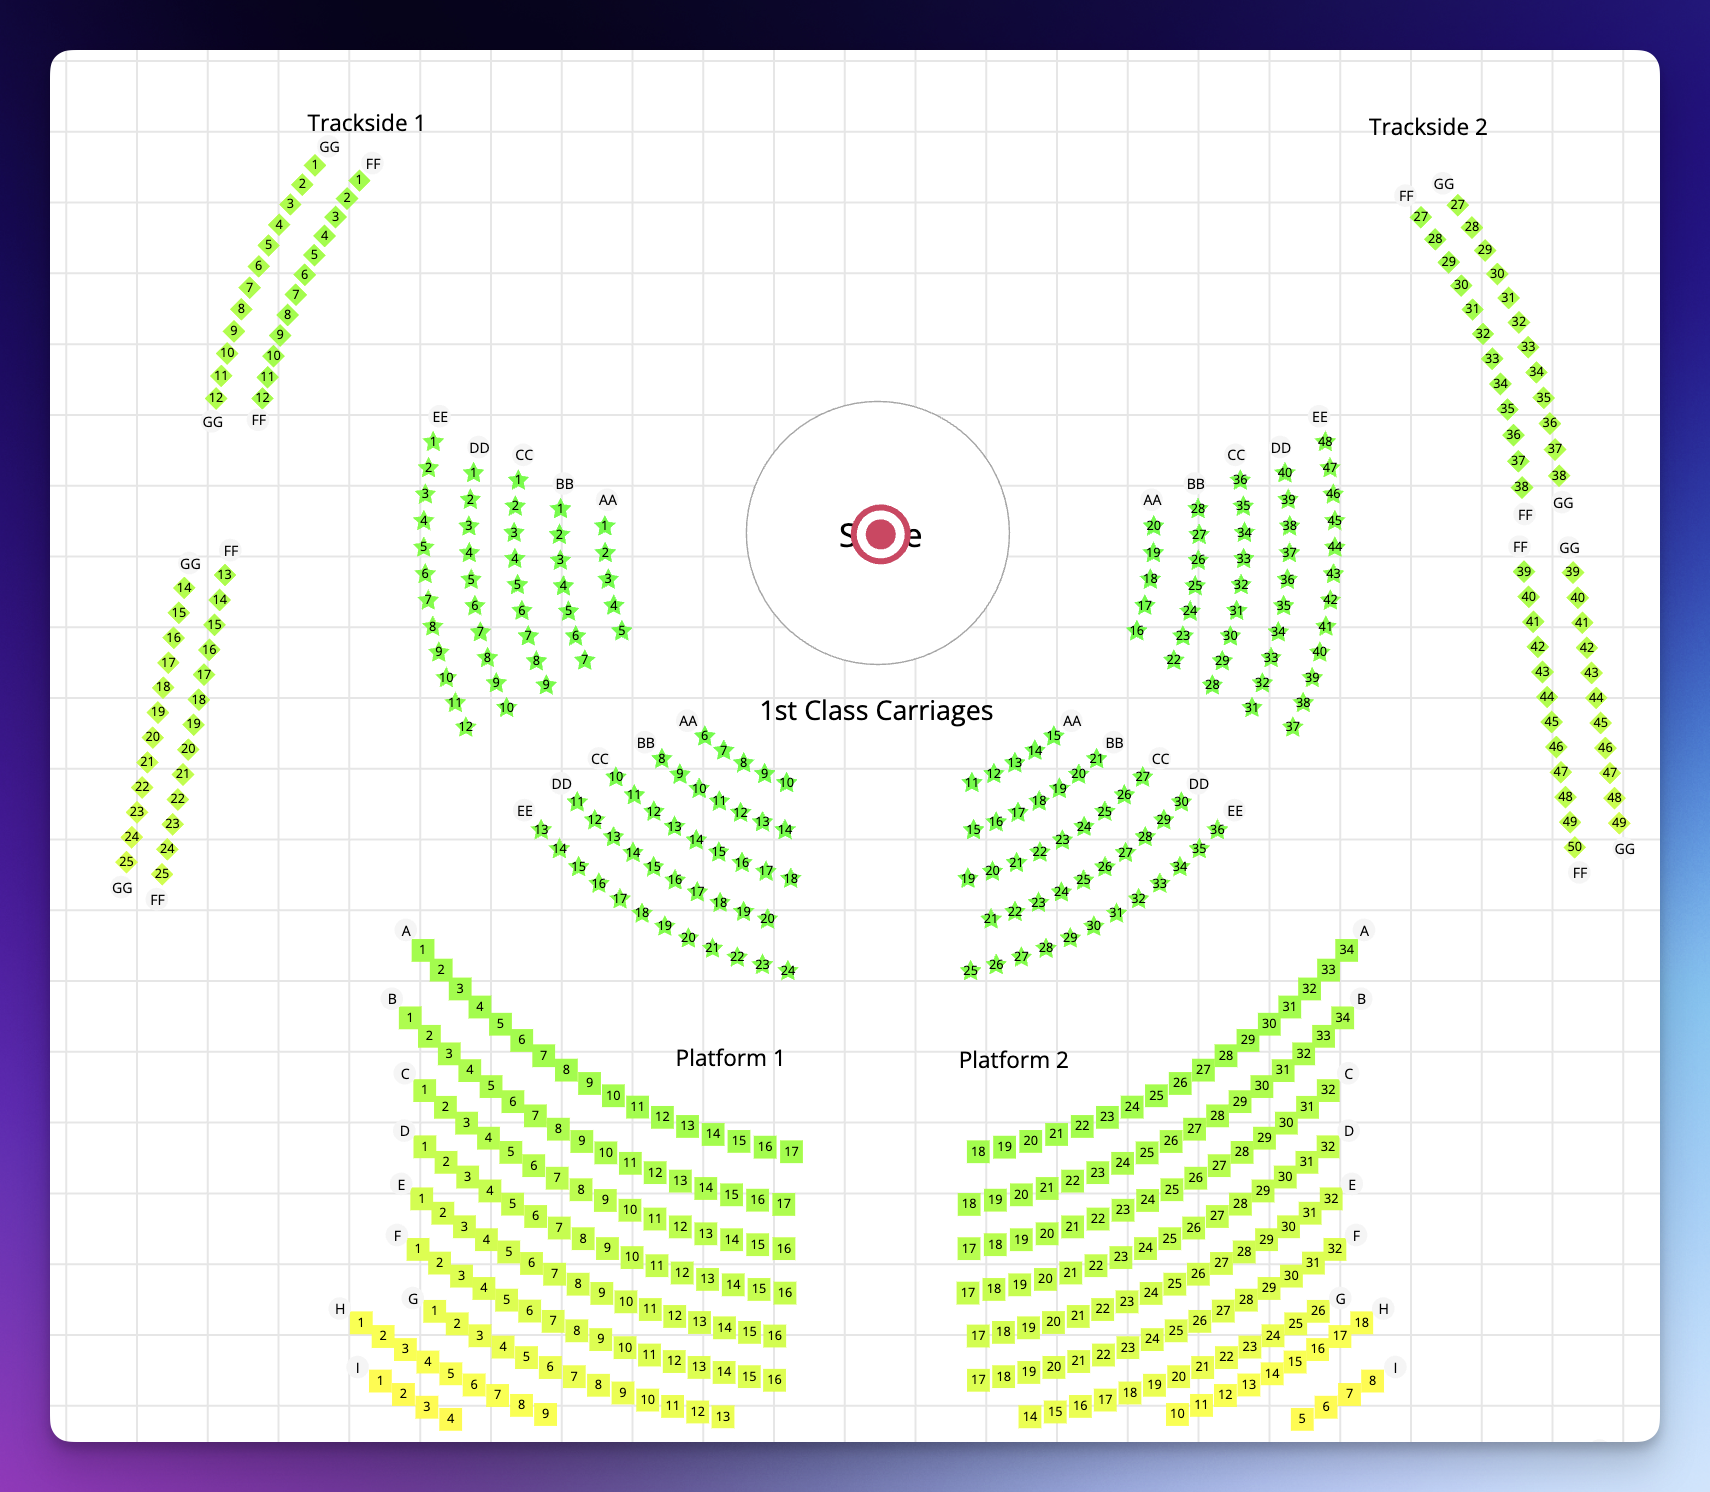The image size is (1710, 1492).
Task: Open row D label marker on Platform 2
Action: click(x=1350, y=1131)
